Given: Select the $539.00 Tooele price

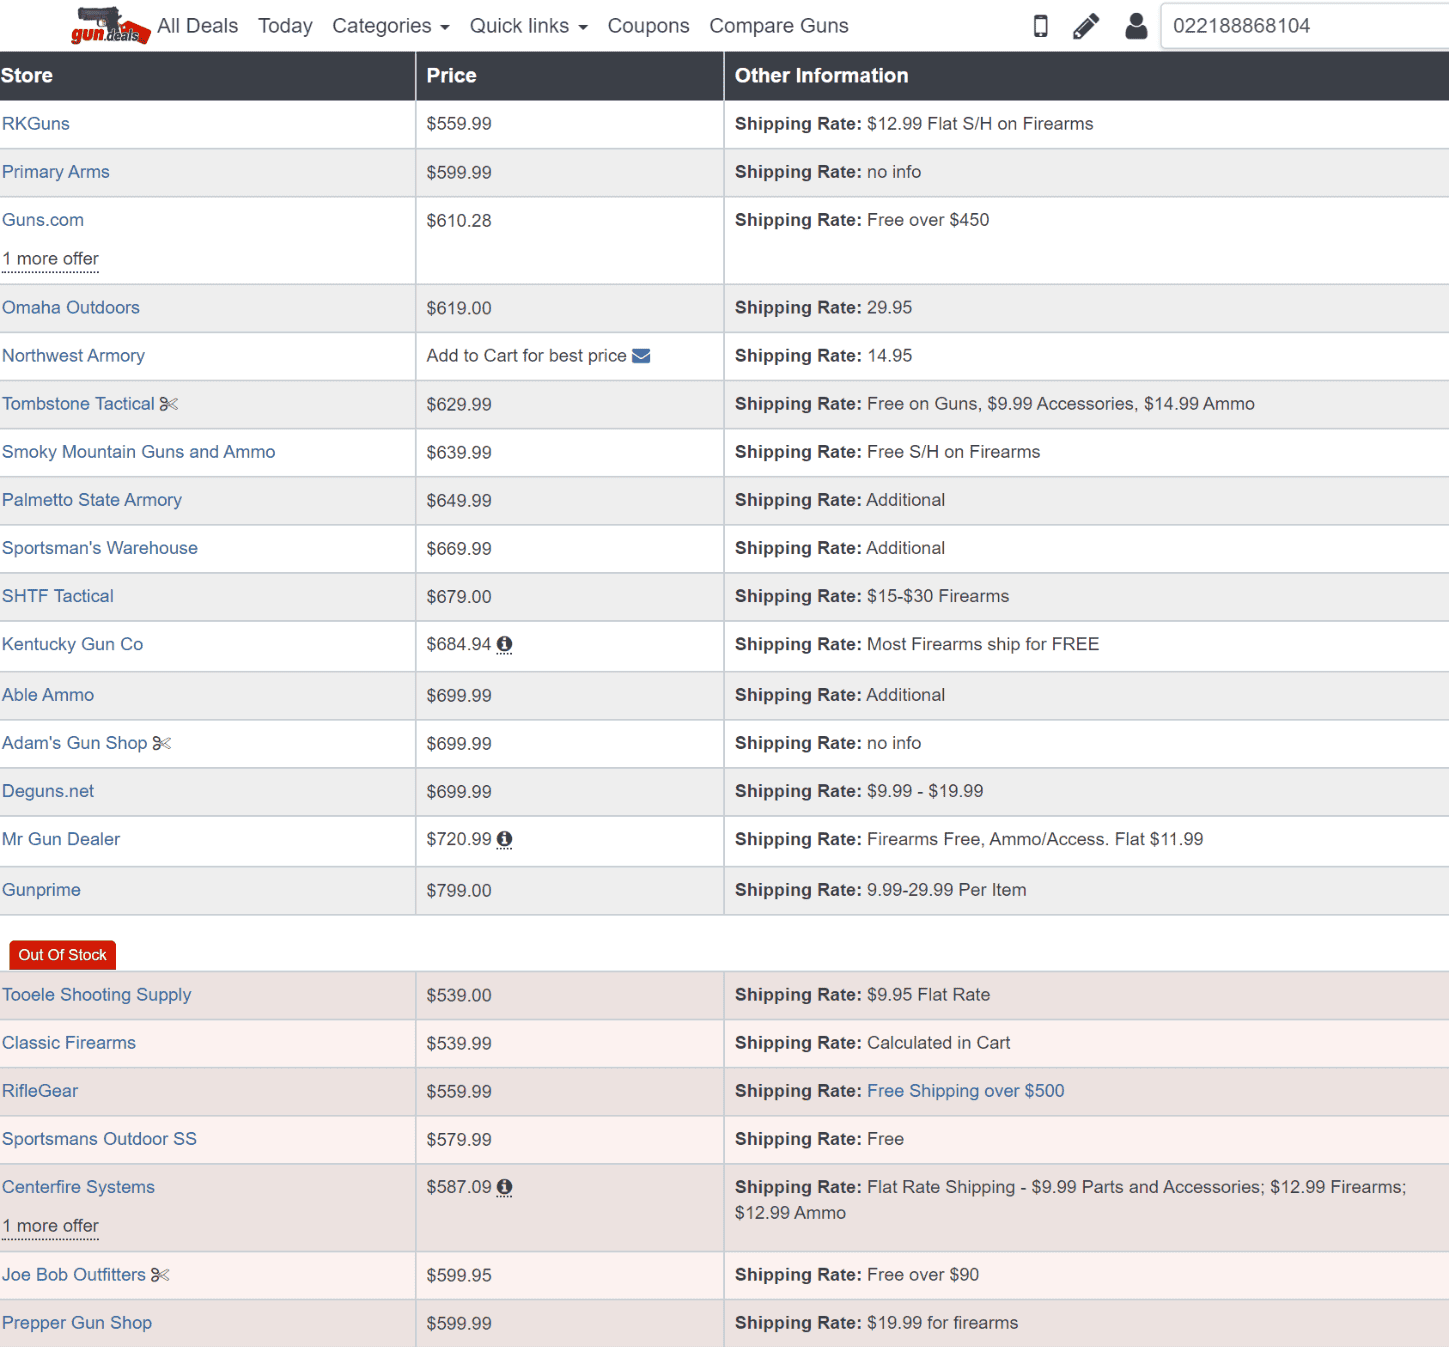Looking at the screenshot, I should 459,995.
